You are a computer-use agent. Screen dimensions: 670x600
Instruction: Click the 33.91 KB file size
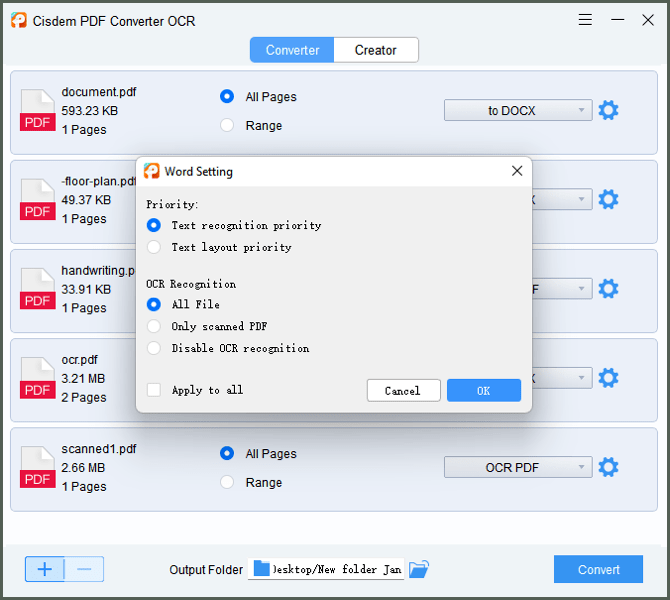[86, 289]
